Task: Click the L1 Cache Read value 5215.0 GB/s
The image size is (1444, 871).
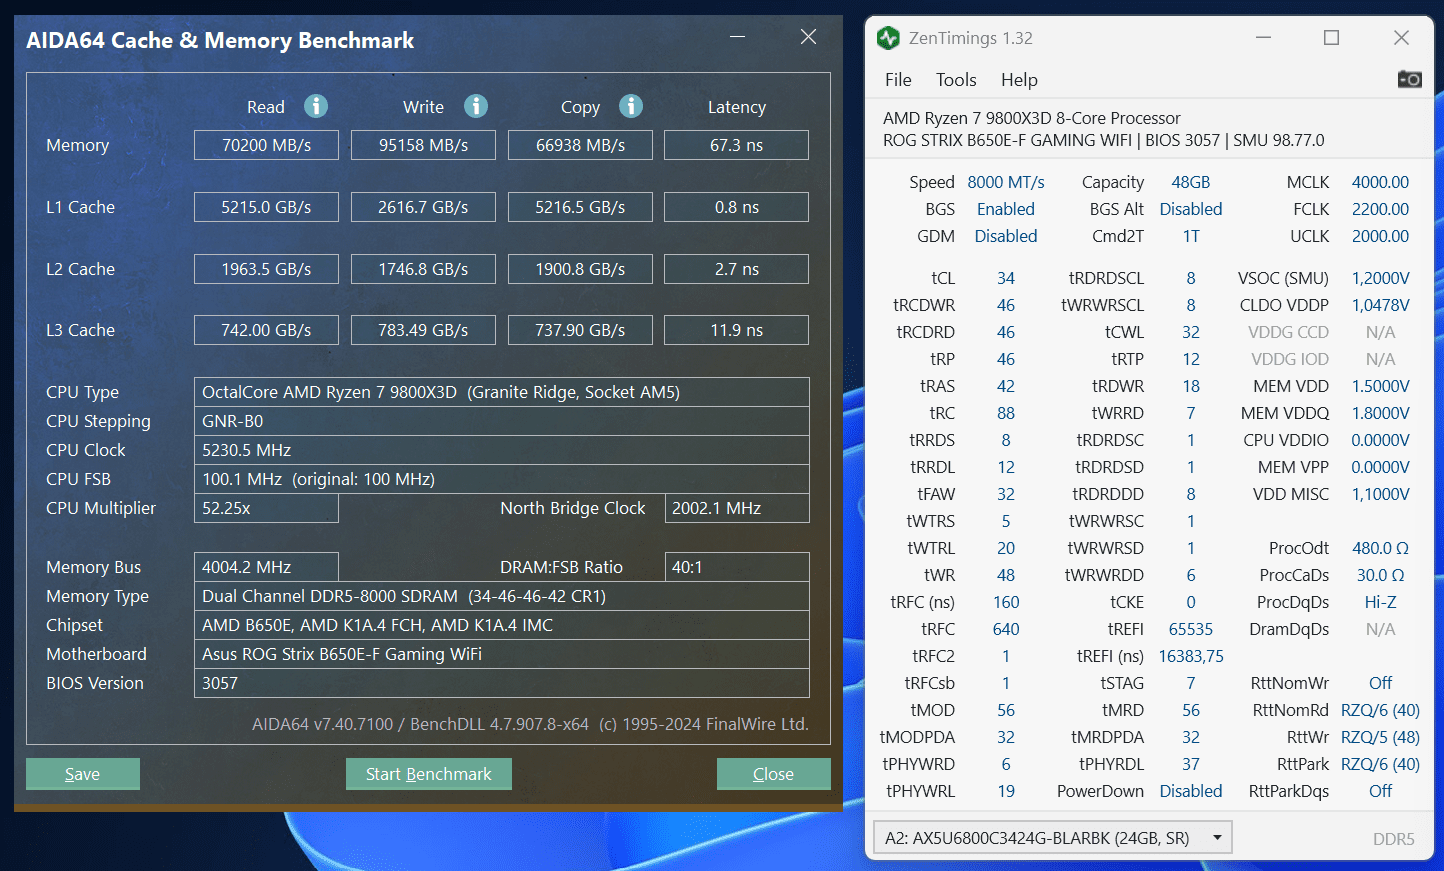Action: tap(266, 207)
